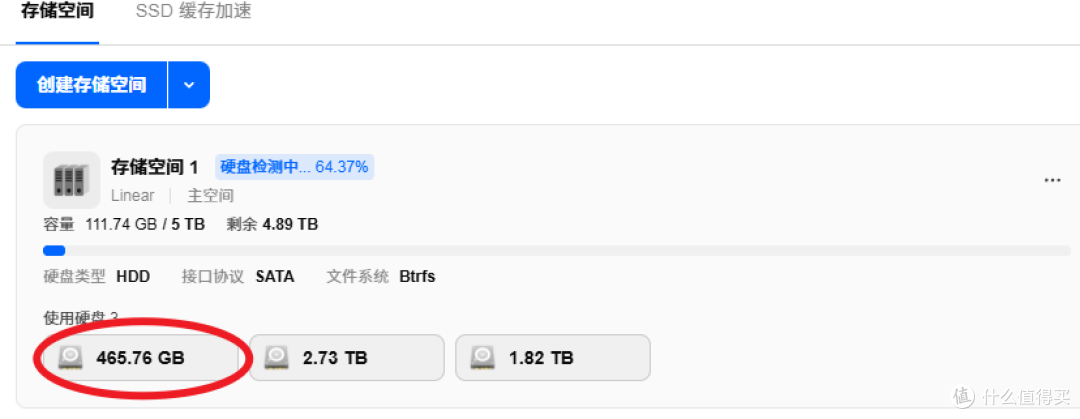This screenshot has height=419, width=1080.
Task: Click the 1.82 TB hard disk icon
Action: (x=483, y=358)
